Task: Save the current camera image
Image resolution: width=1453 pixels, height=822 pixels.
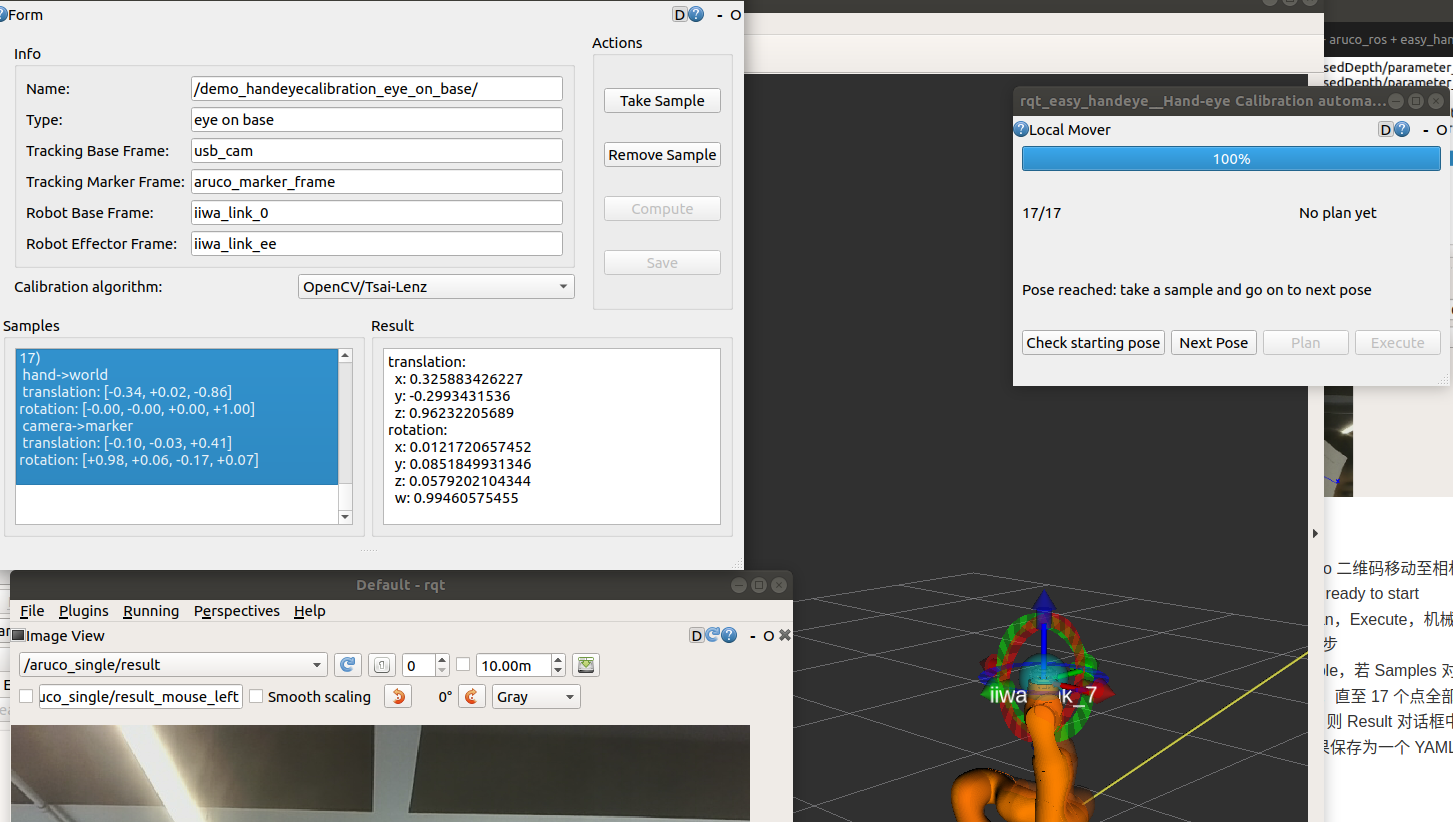Action: click(586, 664)
